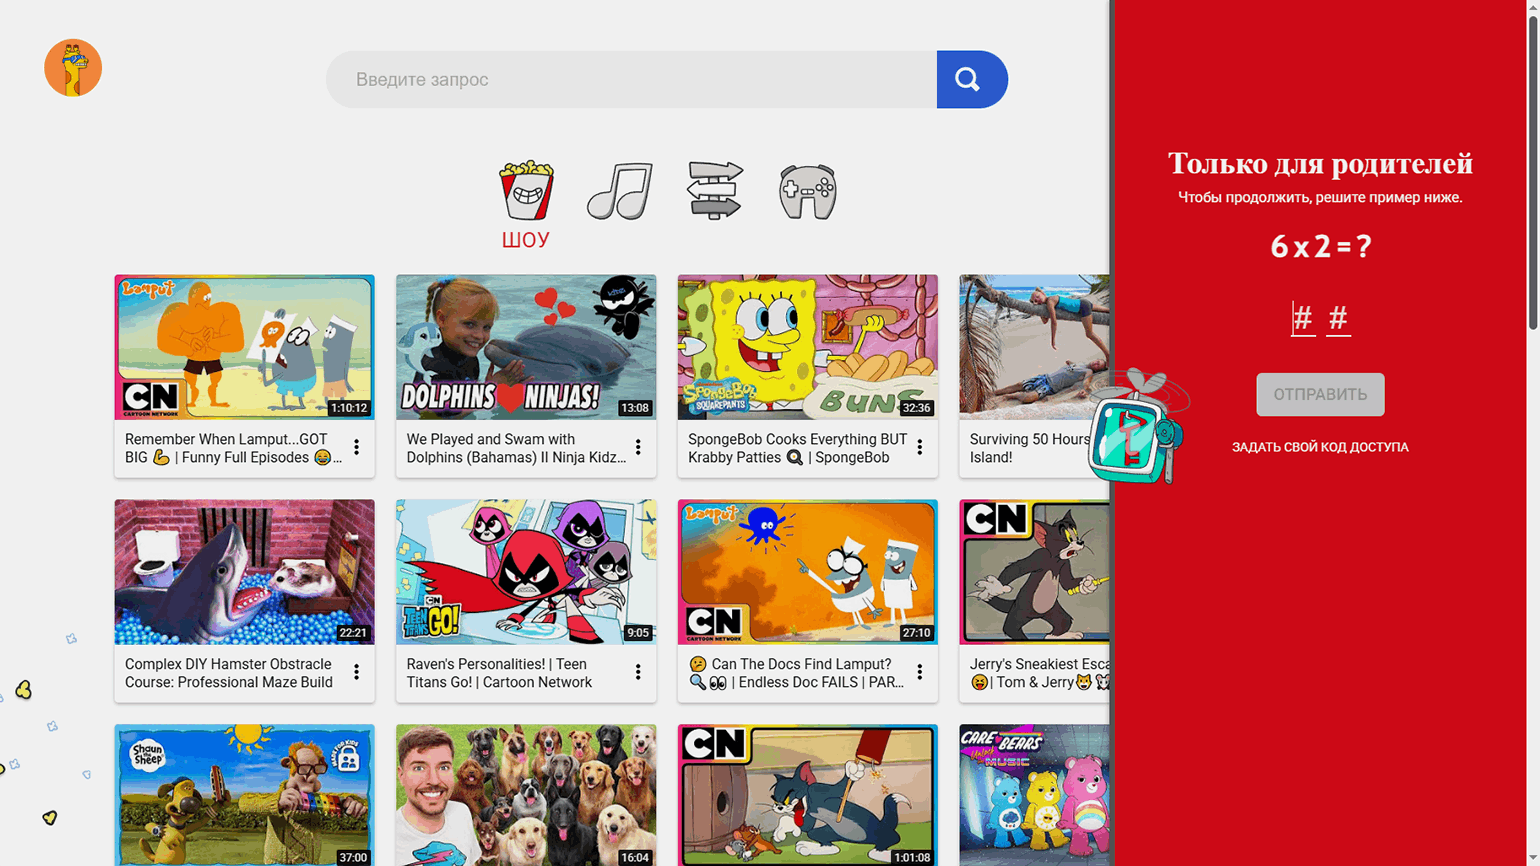Select the Shows popcorn category icon
Image resolution: width=1540 pixels, height=866 pixels.
click(526, 190)
